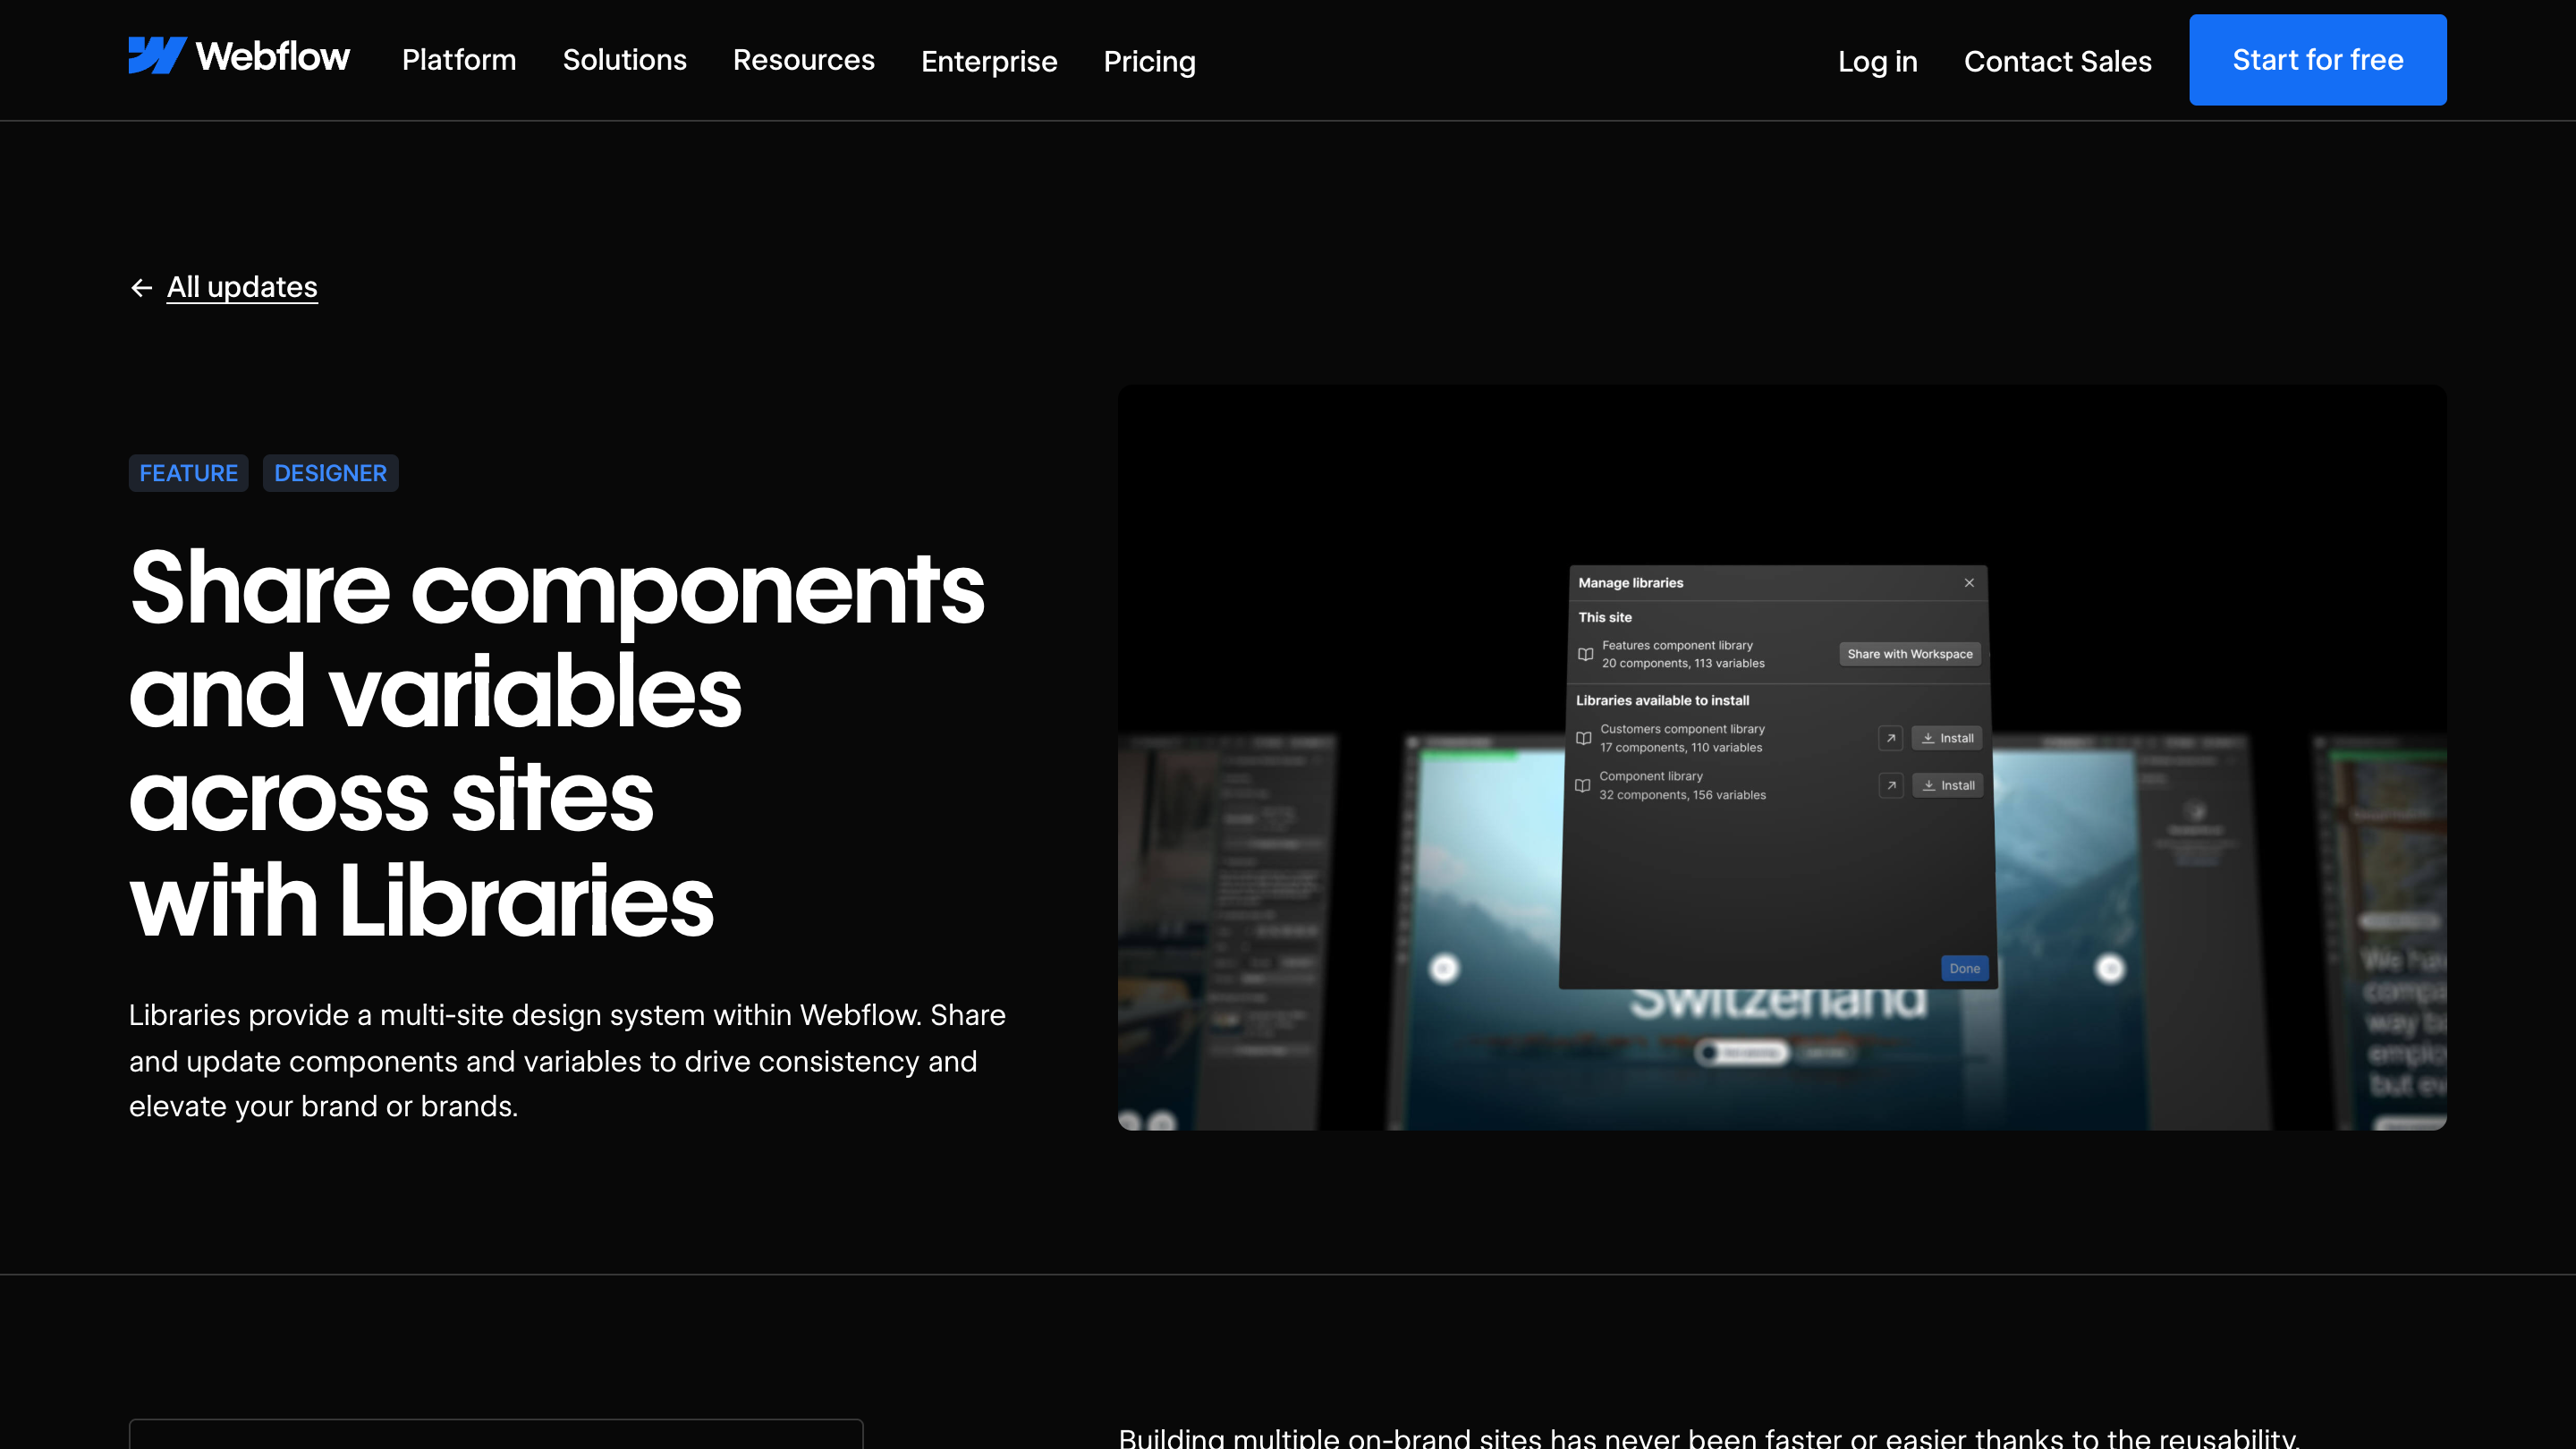Click the blurred circular button right of the dialog
This screenshot has height=1449, width=2576.
(x=2110, y=968)
